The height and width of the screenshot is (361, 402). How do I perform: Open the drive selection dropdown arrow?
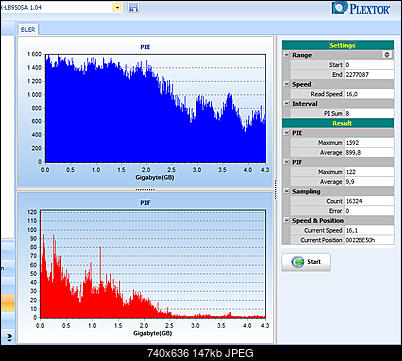117,8
